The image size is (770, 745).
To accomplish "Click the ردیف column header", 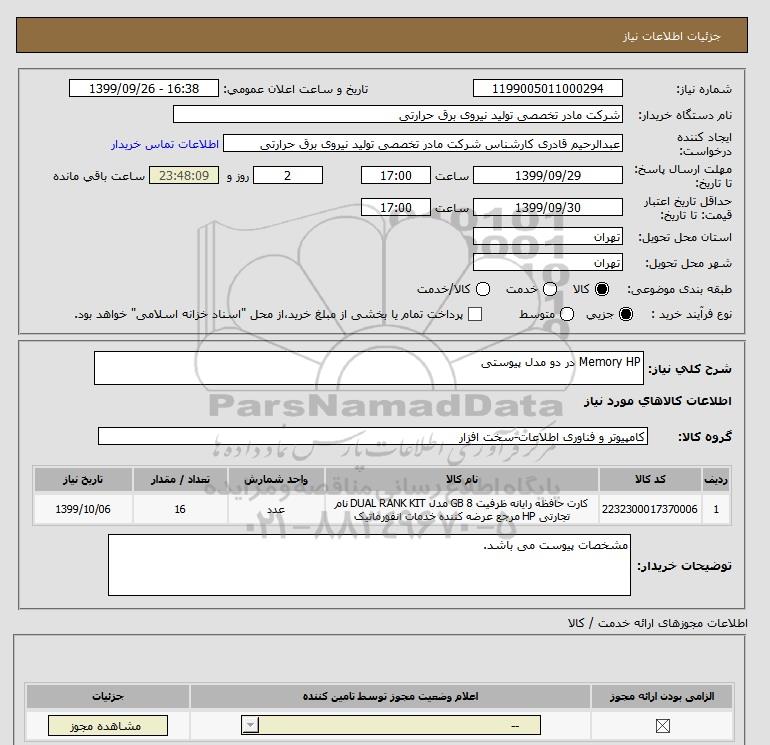I will tap(715, 479).
